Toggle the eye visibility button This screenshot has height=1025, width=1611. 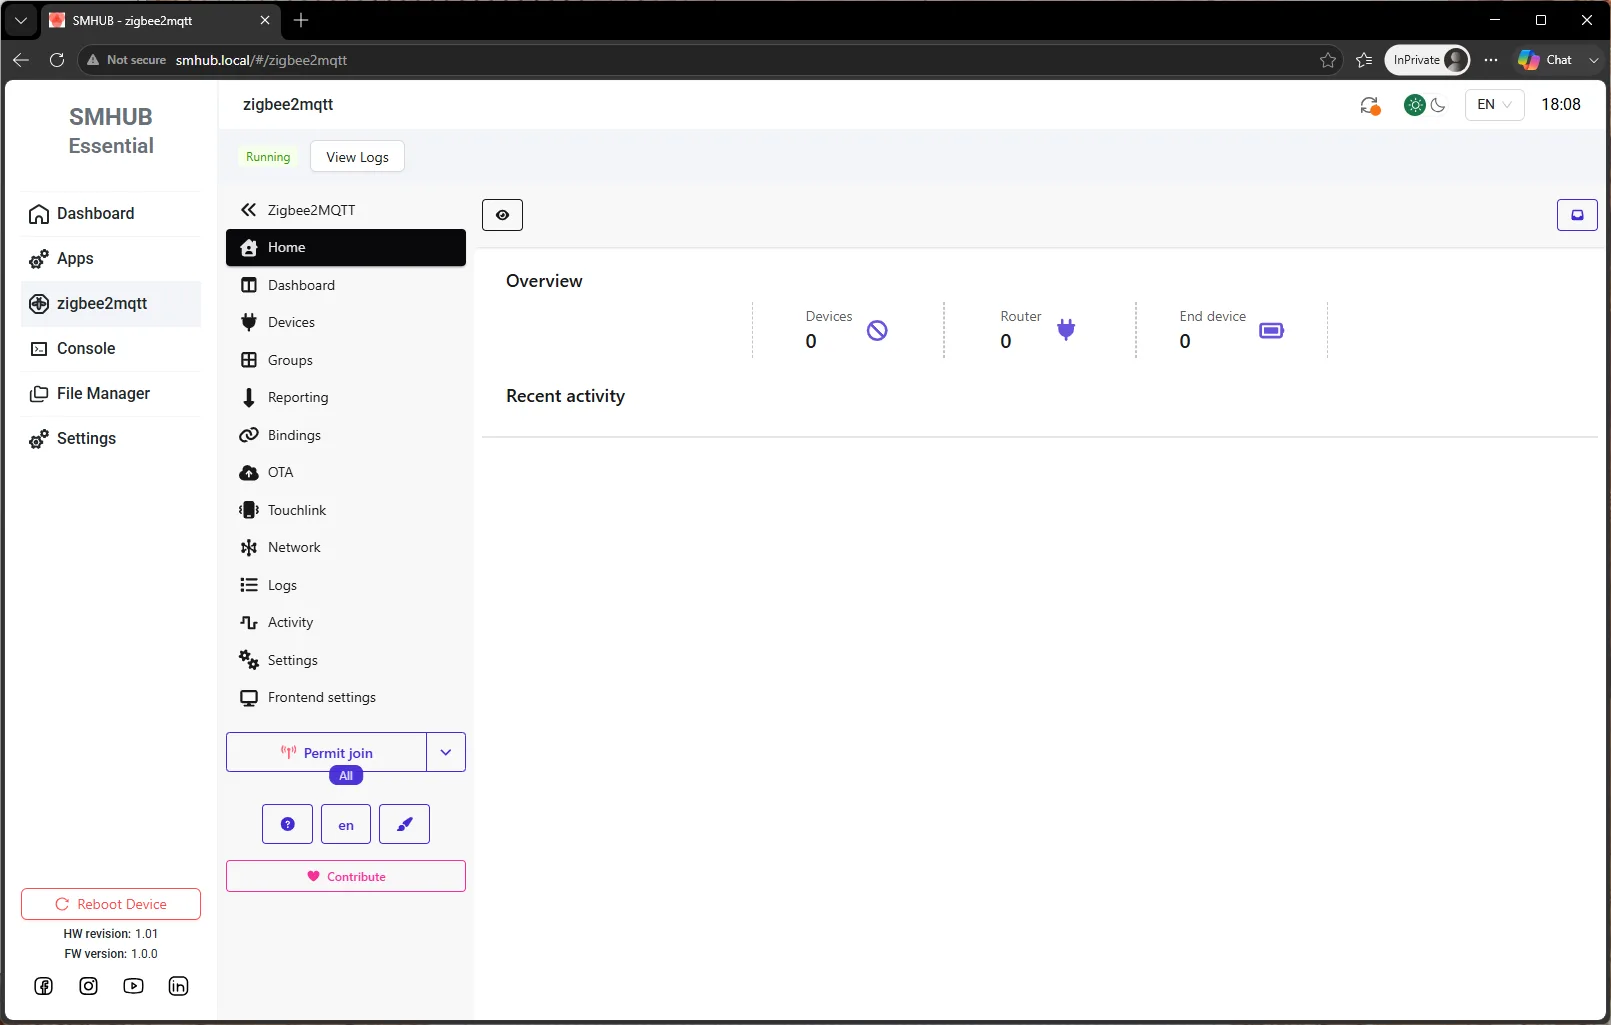click(x=503, y=215)
